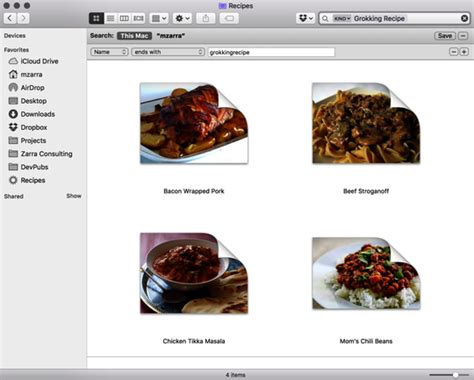The width and height of the screenshot is (474, 380).
Task: Select This Mac search scope
Action: click(x=134, y=36)
